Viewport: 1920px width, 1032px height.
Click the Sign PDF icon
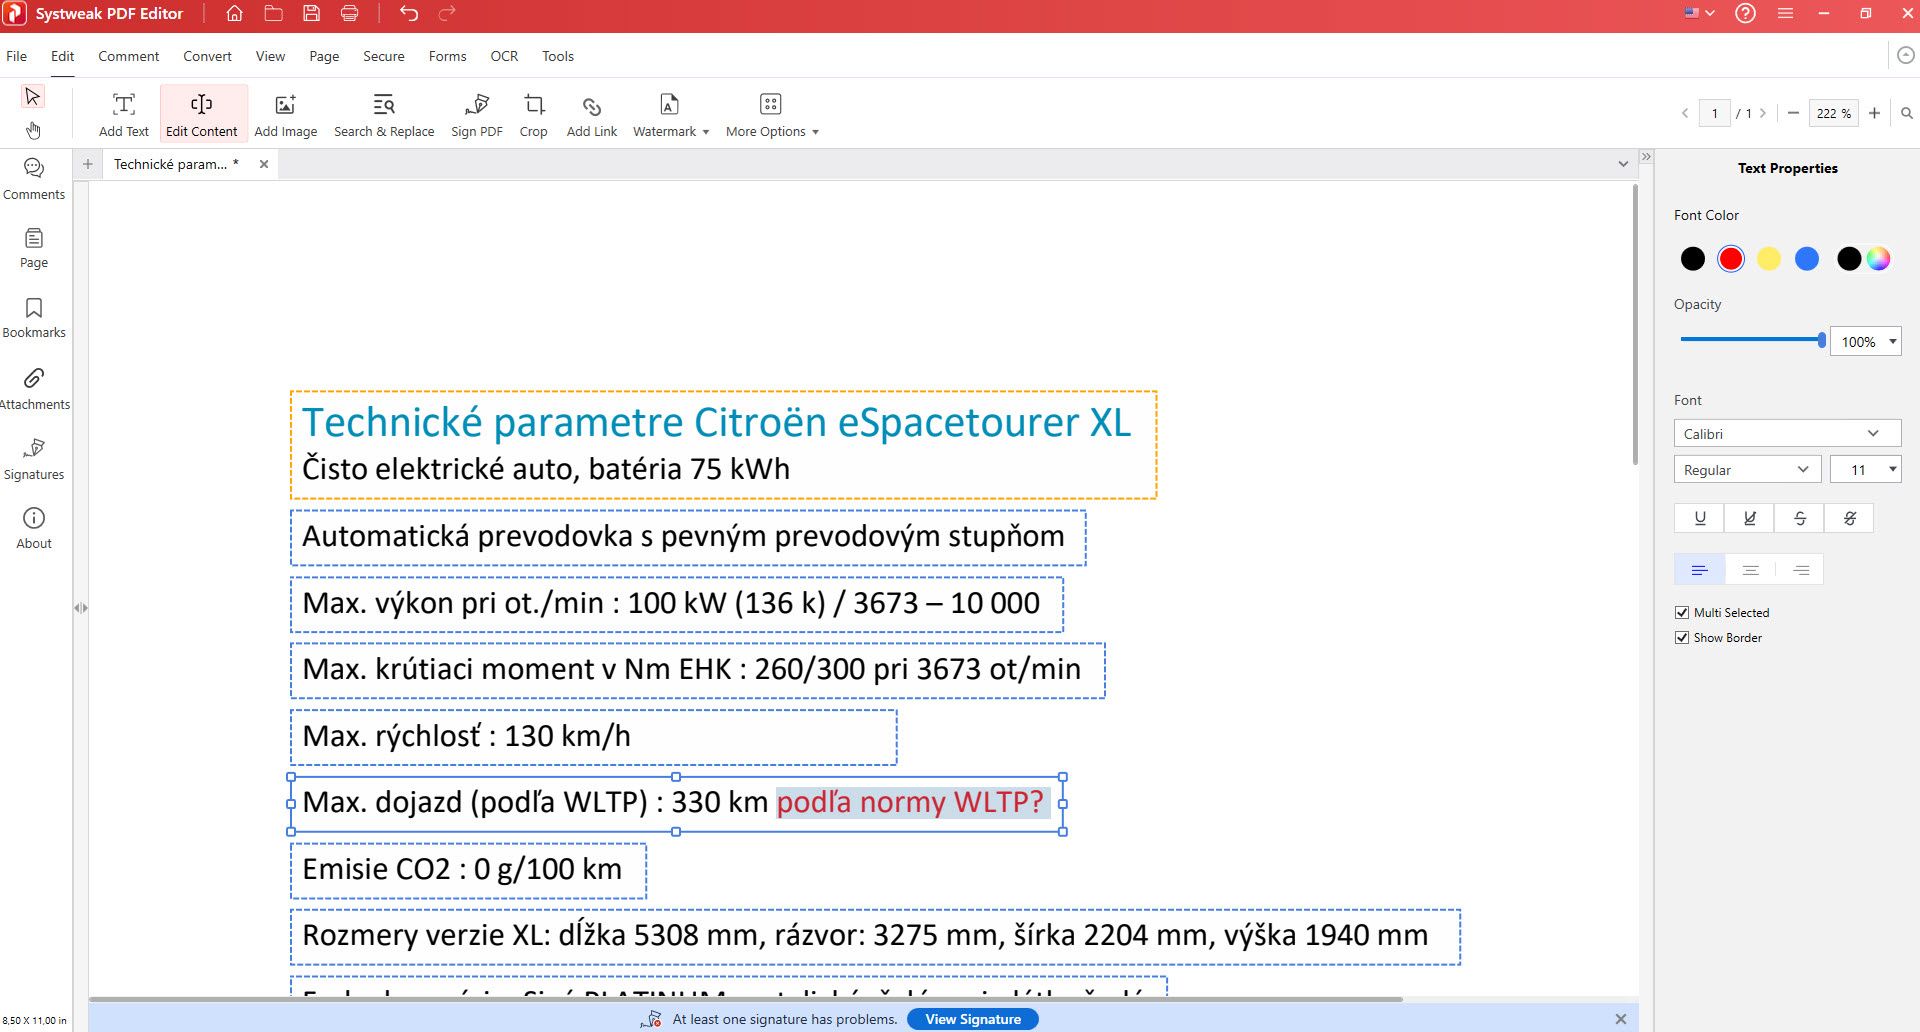coord(477,105)
